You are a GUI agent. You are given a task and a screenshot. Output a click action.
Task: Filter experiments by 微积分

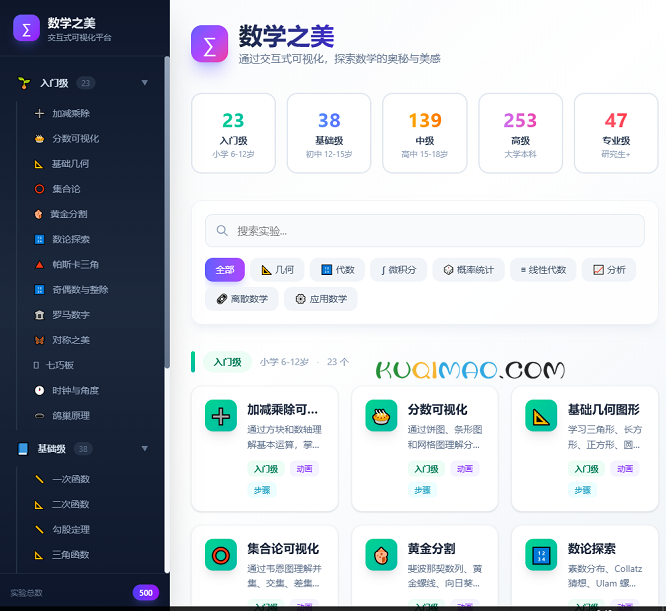tap(398, 270)
